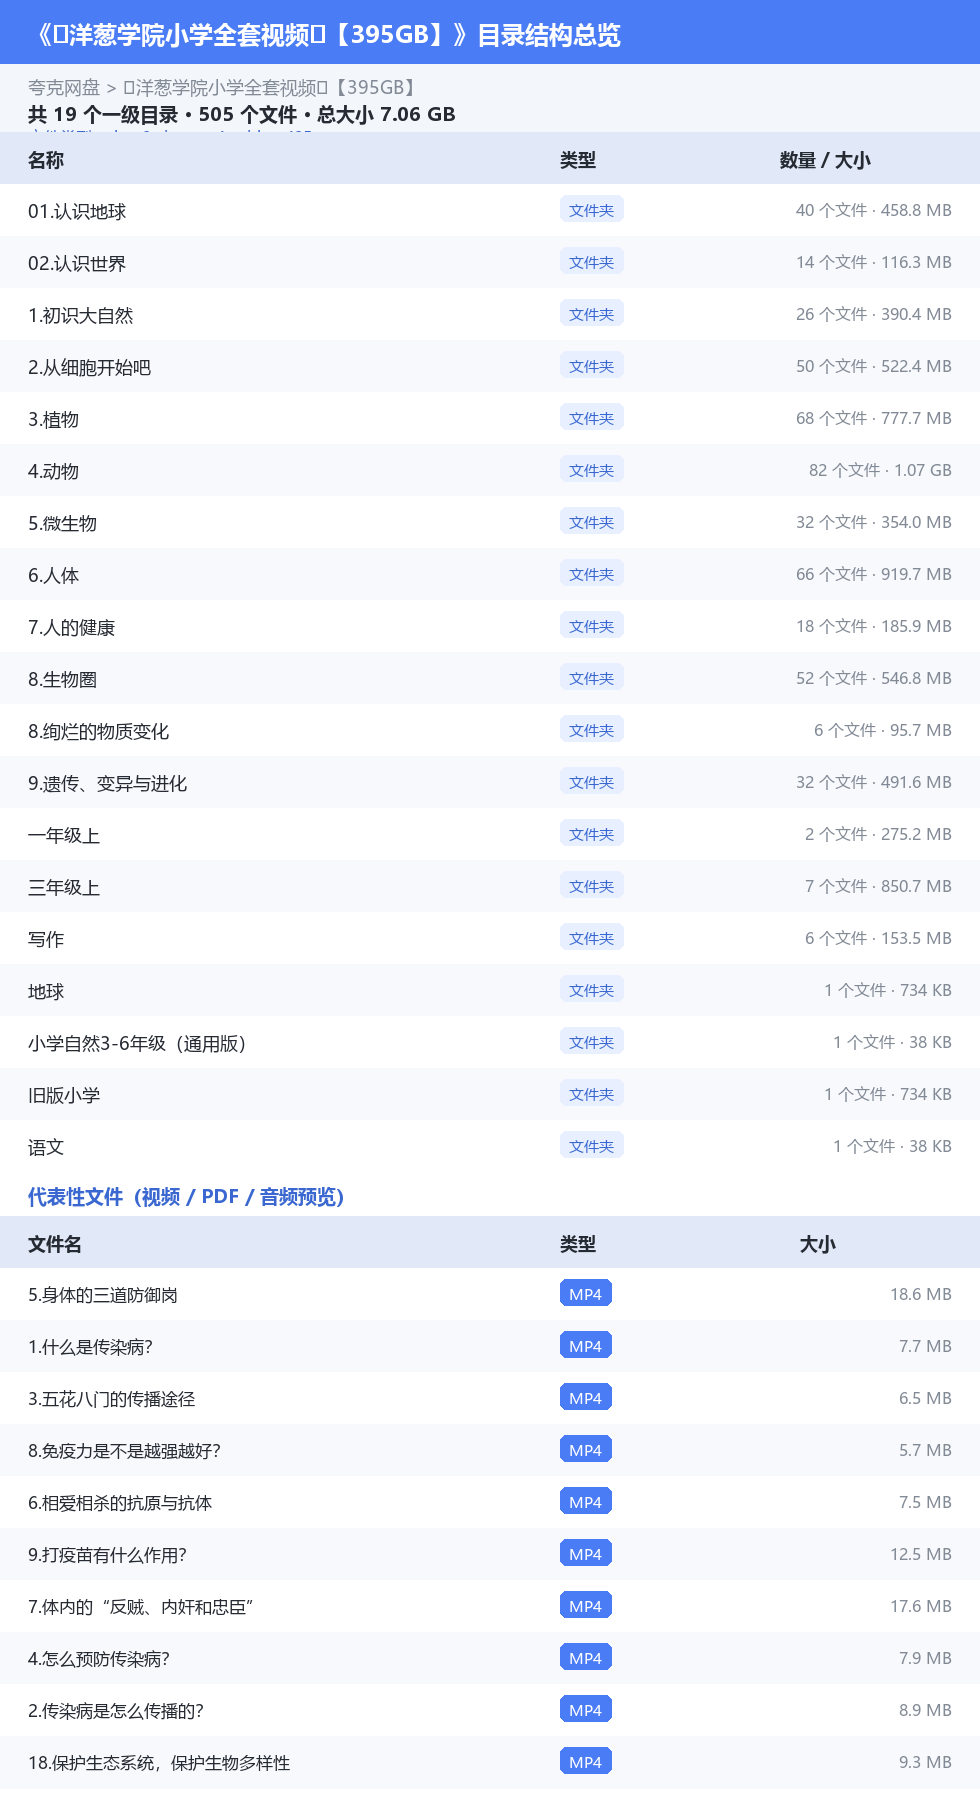The image size is (980, 1820).
Task: Click the 18.6 MB size value
Action: click(921, 1294)
